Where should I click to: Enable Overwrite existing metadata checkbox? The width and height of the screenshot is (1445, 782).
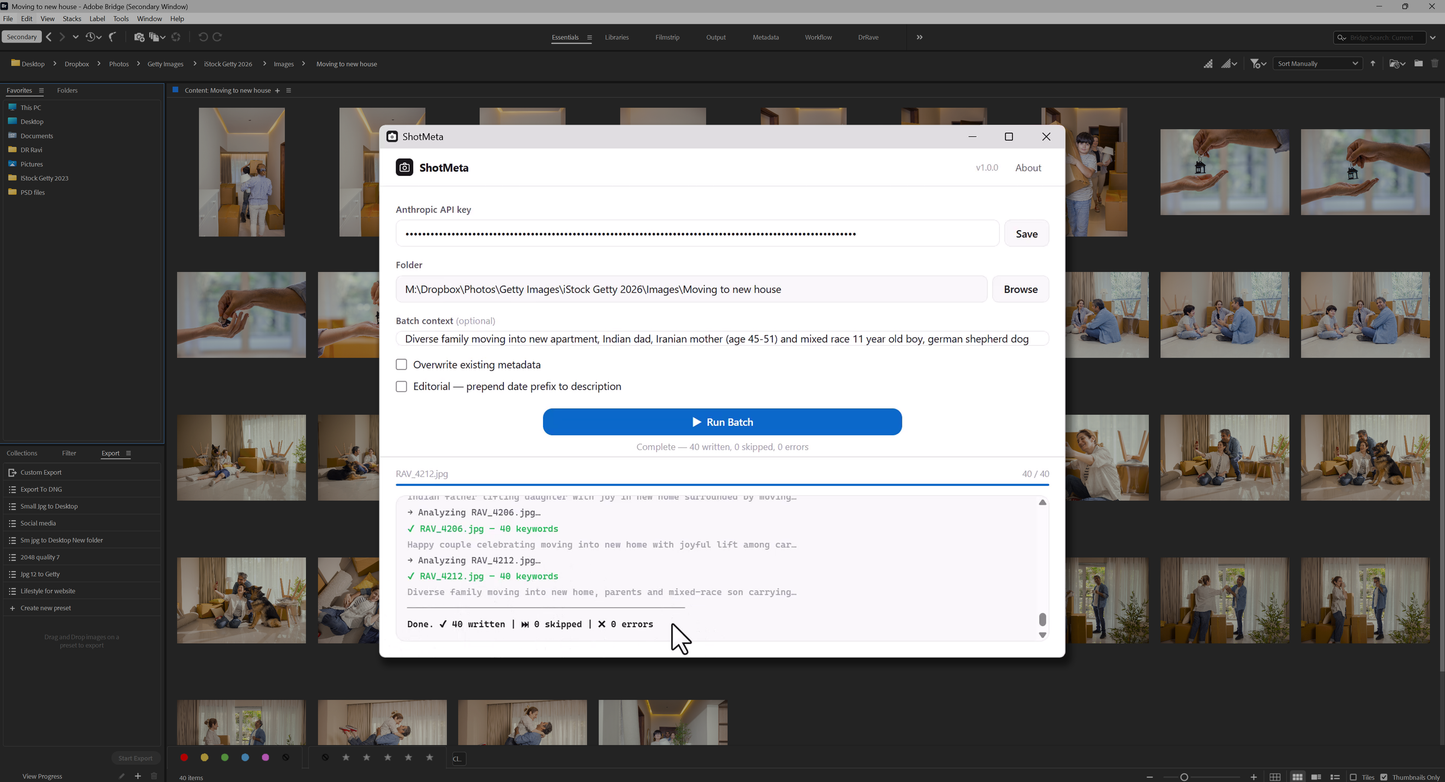pos(401,365)
